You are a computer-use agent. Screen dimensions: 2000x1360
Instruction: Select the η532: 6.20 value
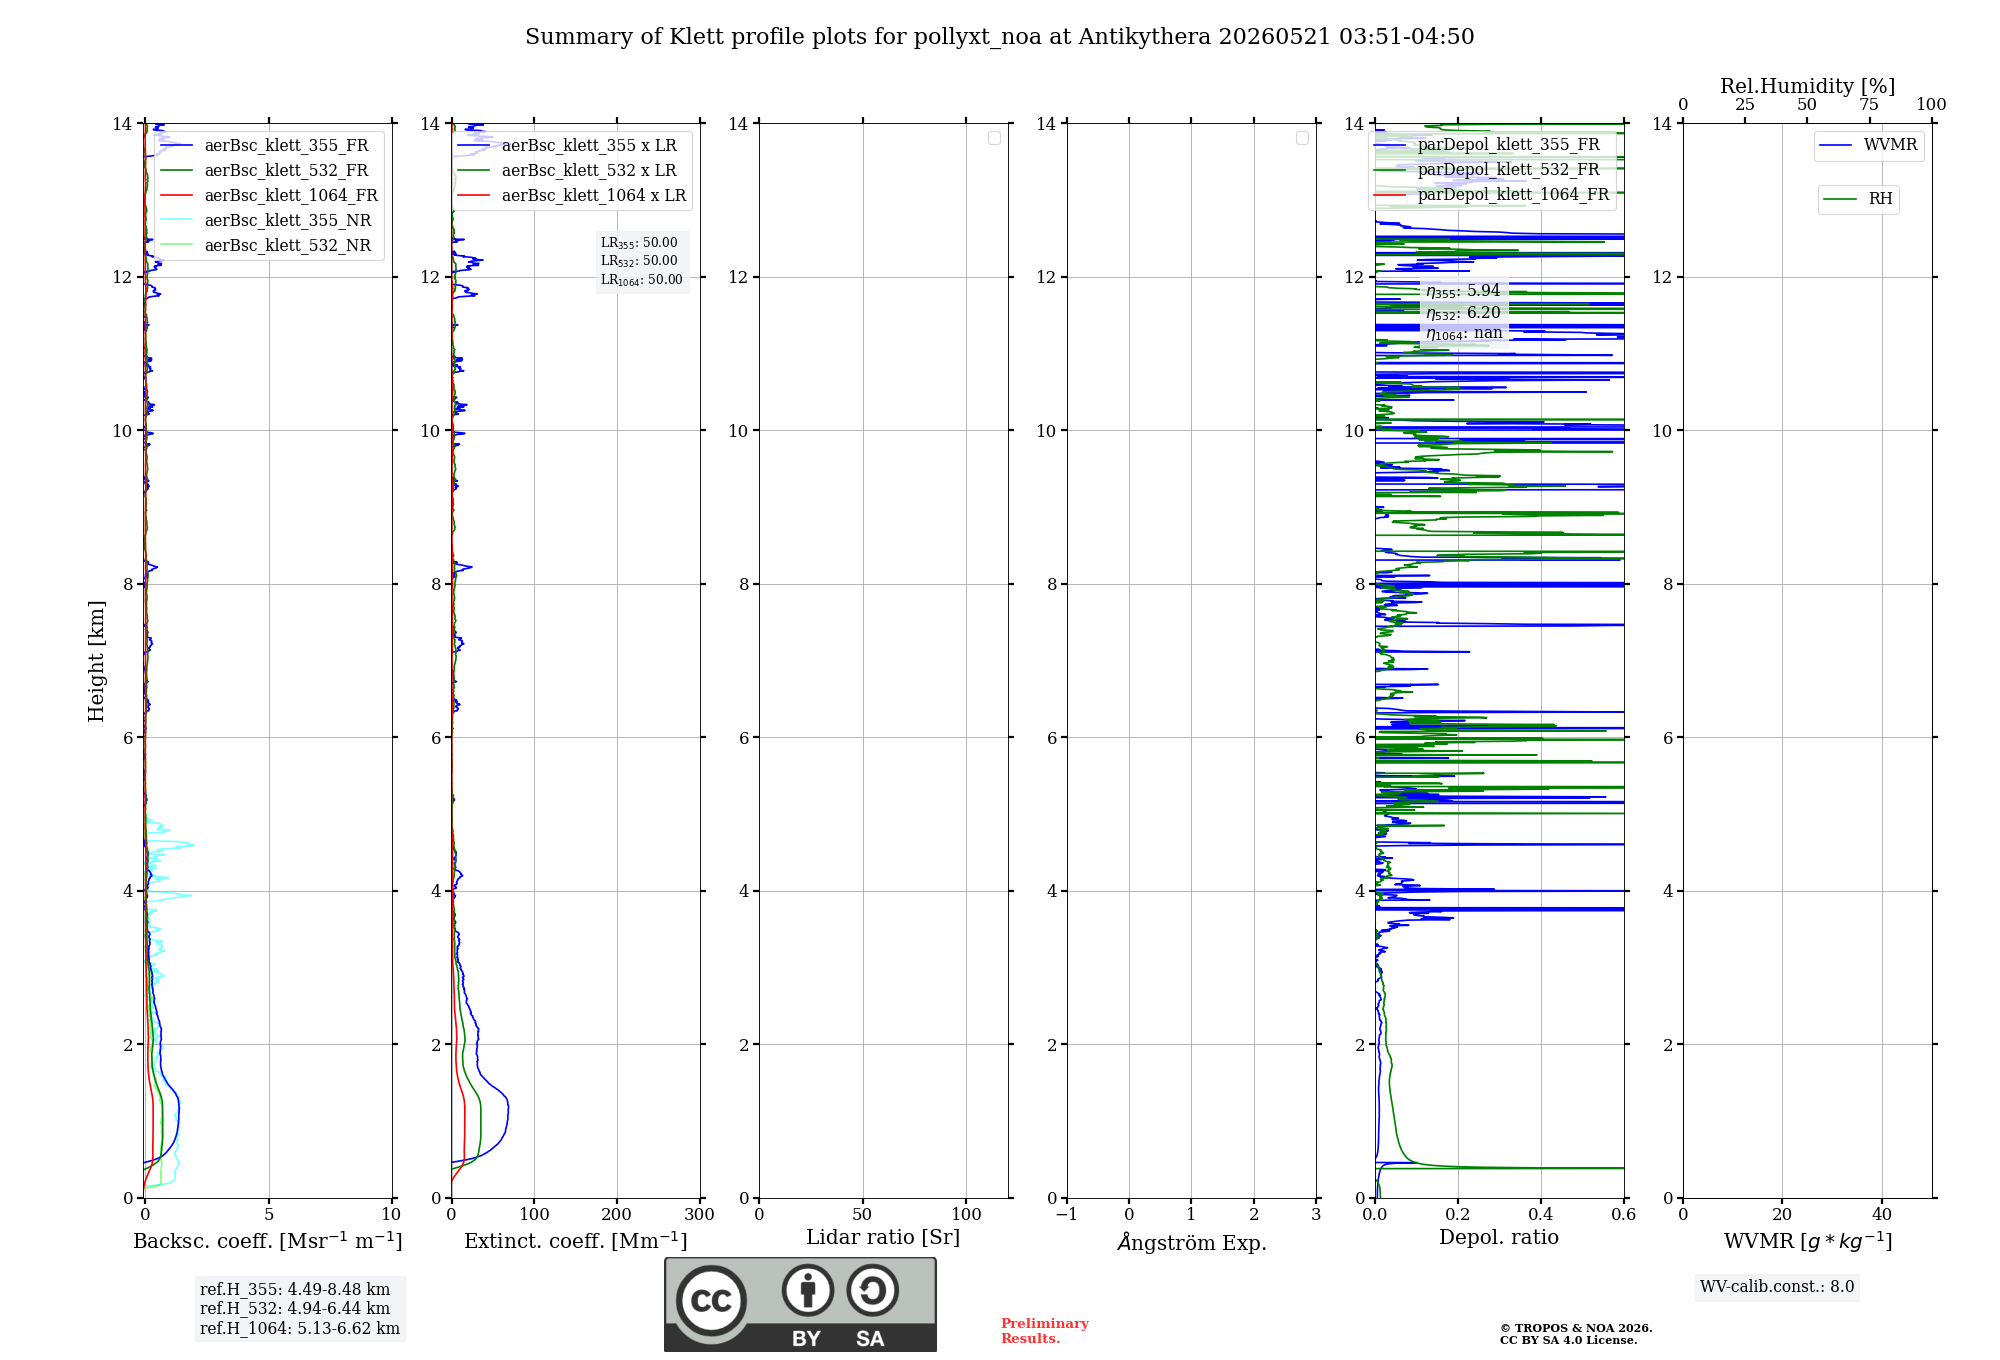pyautogui.click(x=1463, y=313)
